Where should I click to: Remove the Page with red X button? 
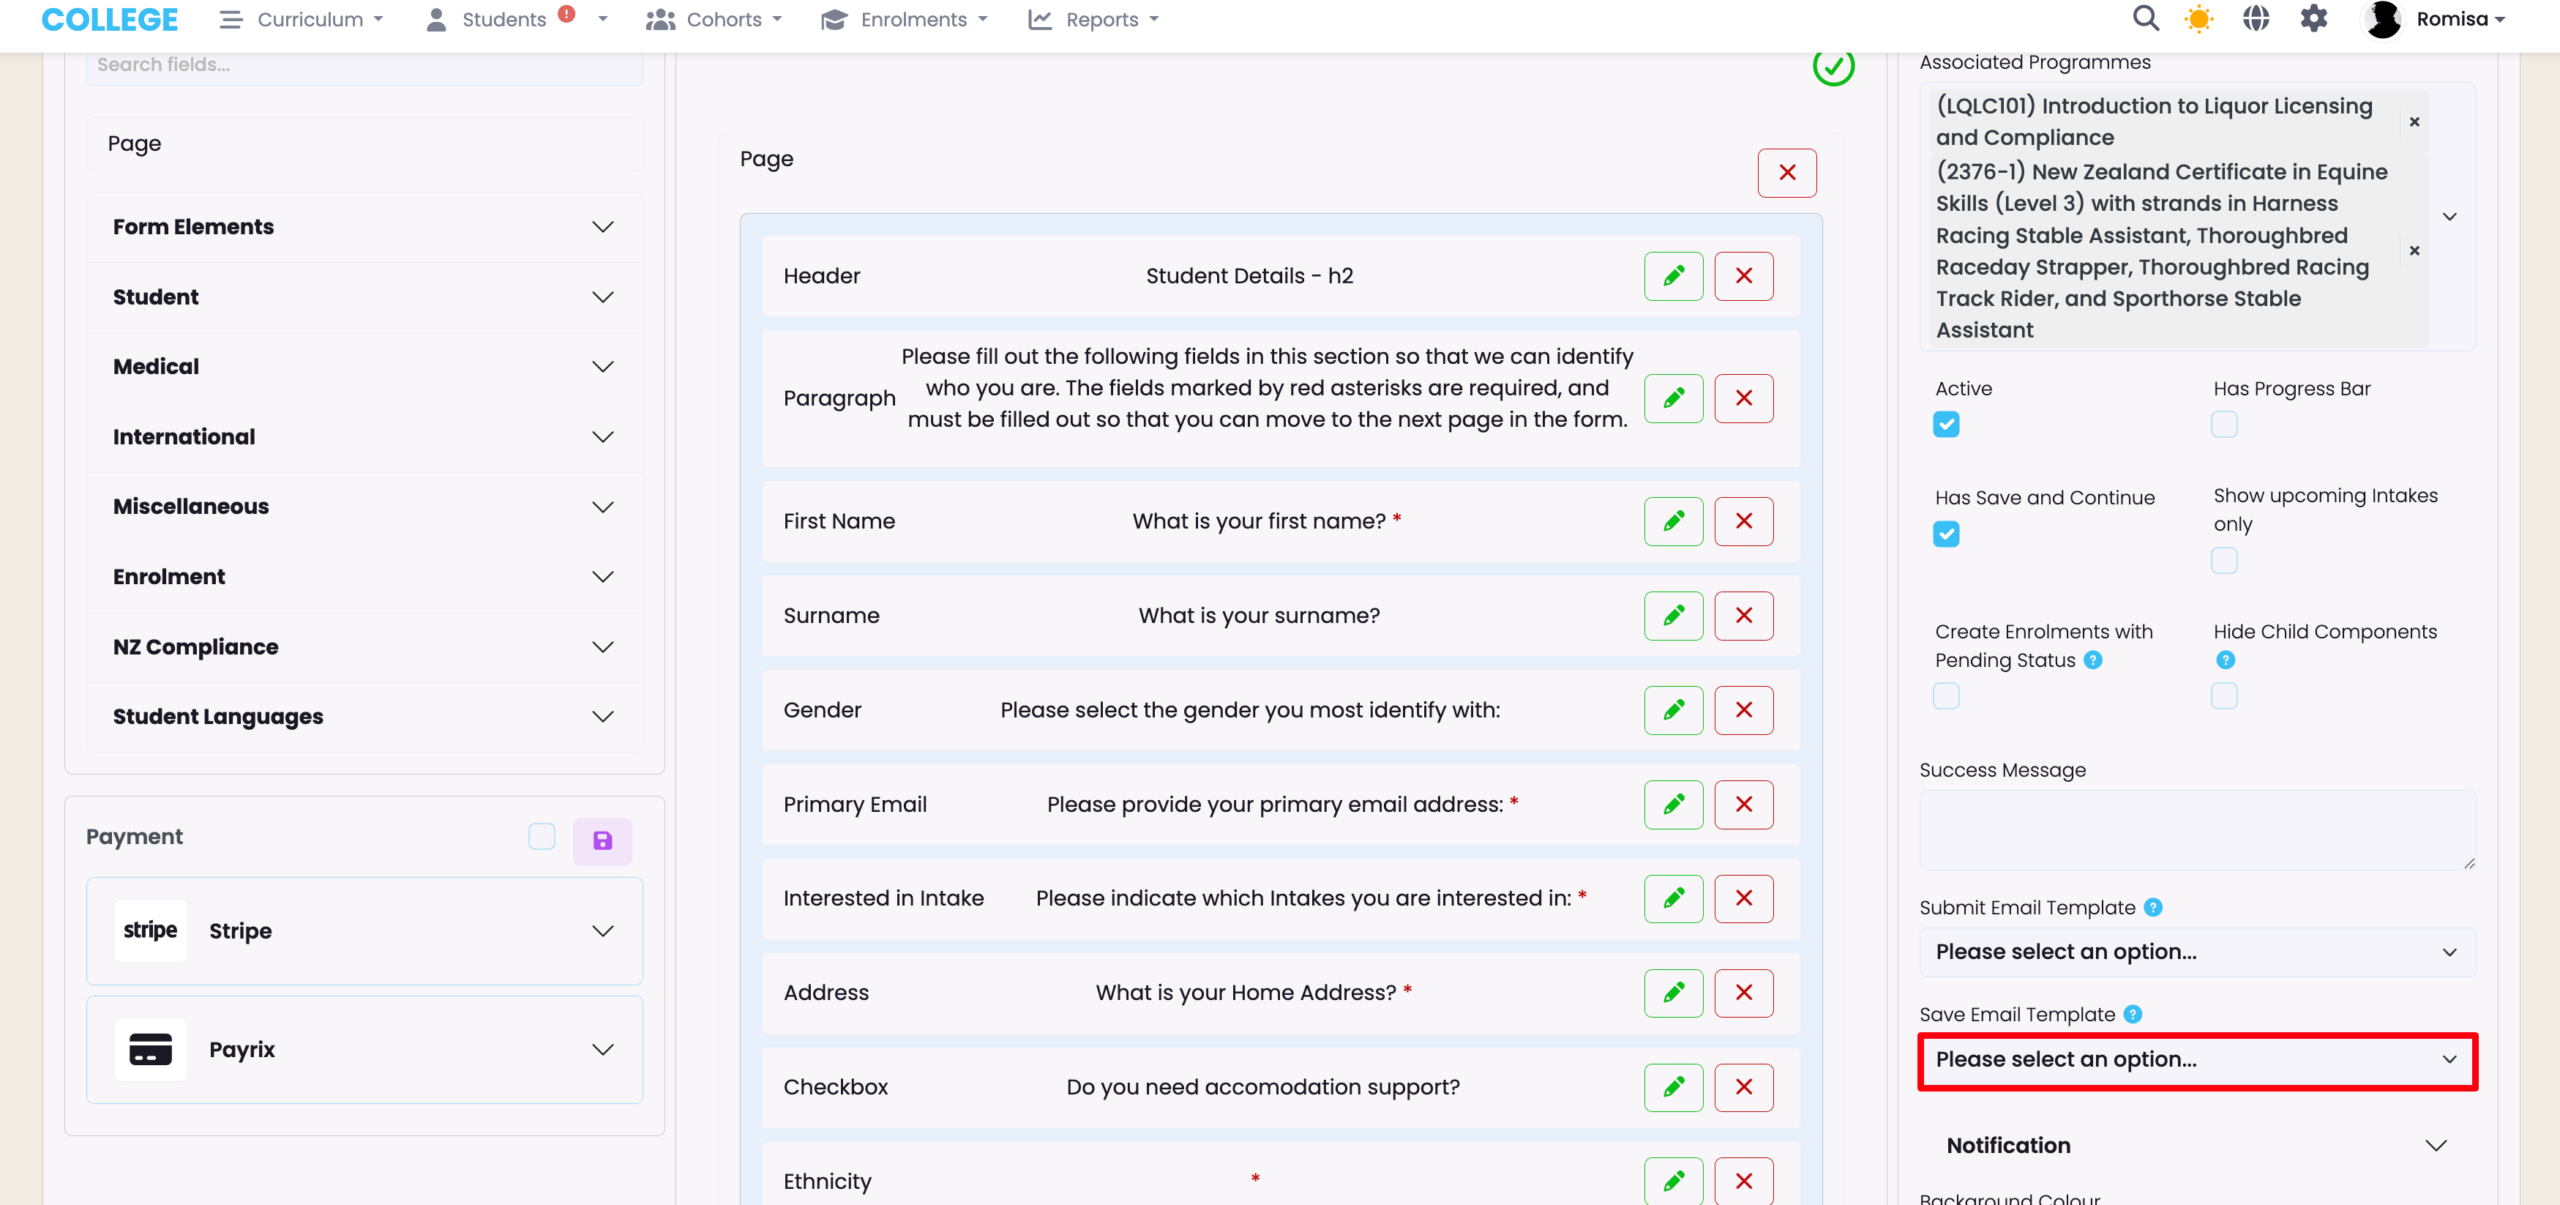pyautogui.click(x=1786, y=173)
